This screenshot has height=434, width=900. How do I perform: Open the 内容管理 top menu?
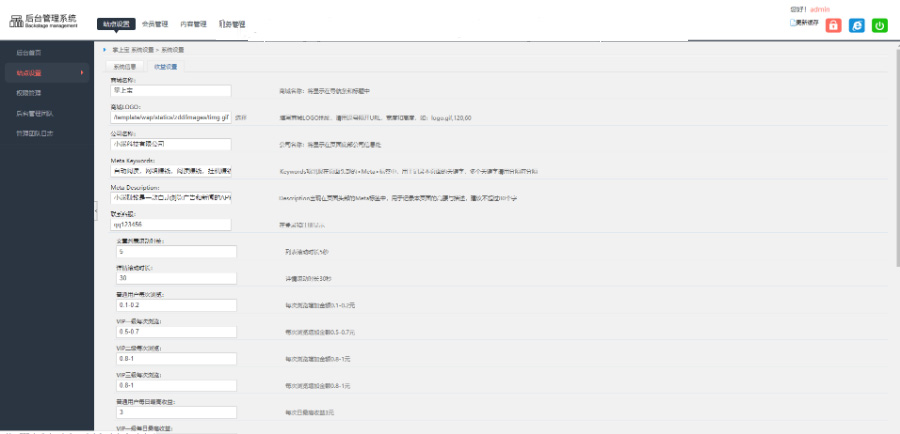pyautogui.click(x=193, y=23)
